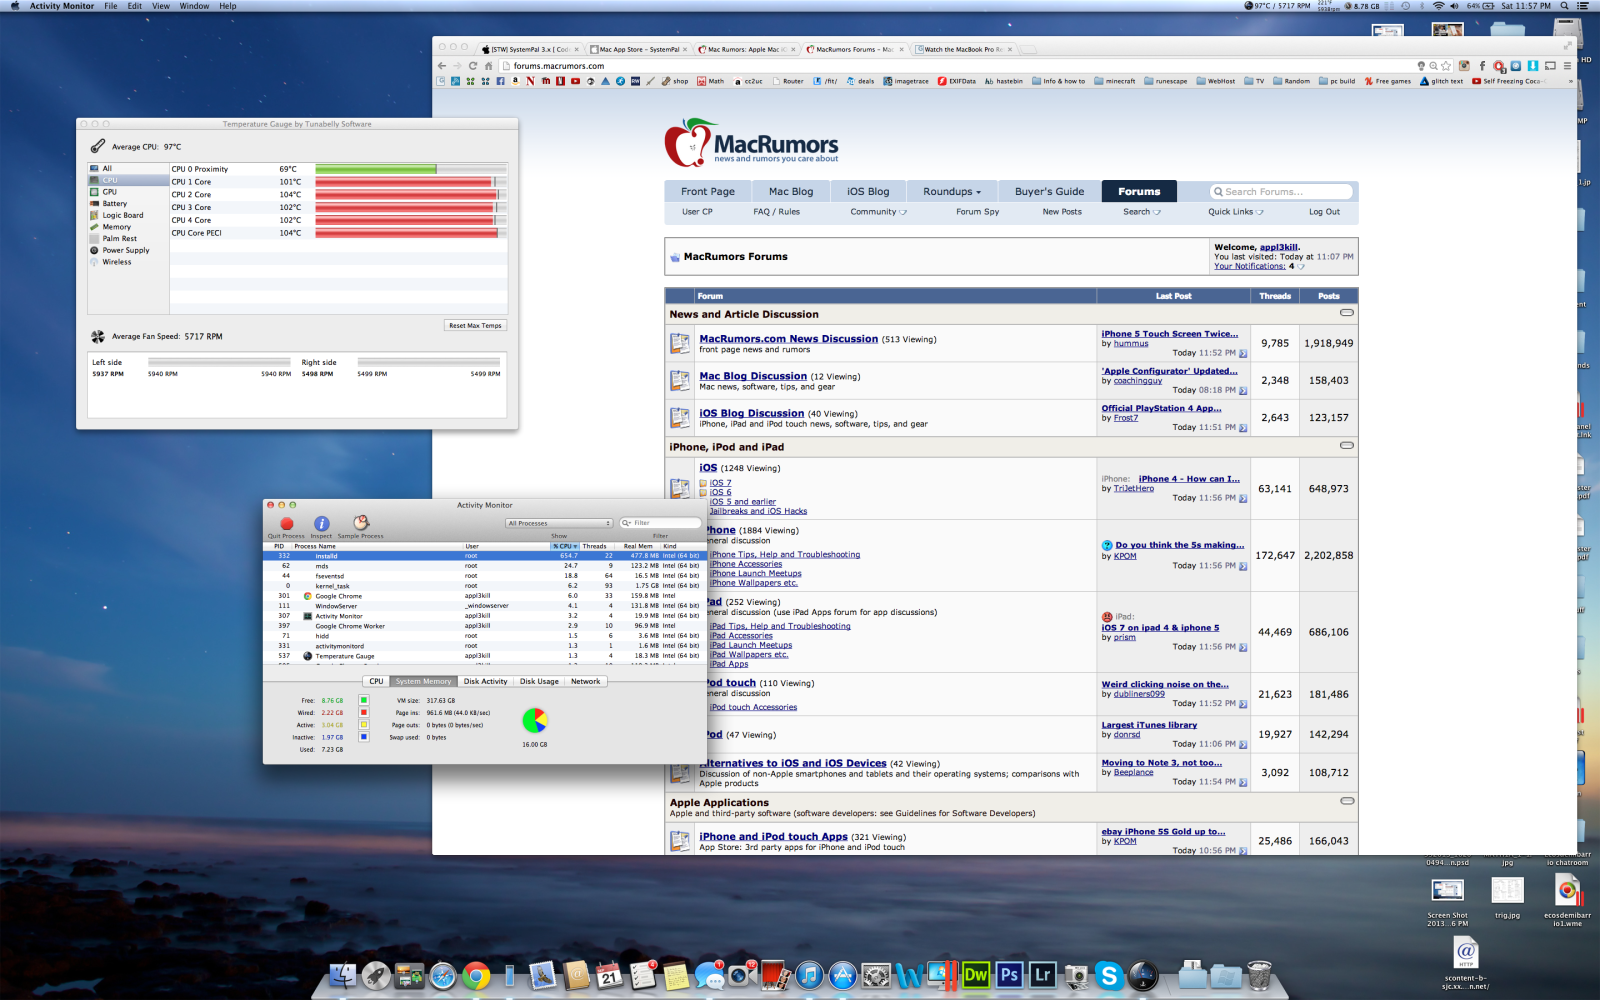Screen dimensions: 1600x1000
Task: Click the red Wired memory color swatch
Action: click(x=364, y=712)
